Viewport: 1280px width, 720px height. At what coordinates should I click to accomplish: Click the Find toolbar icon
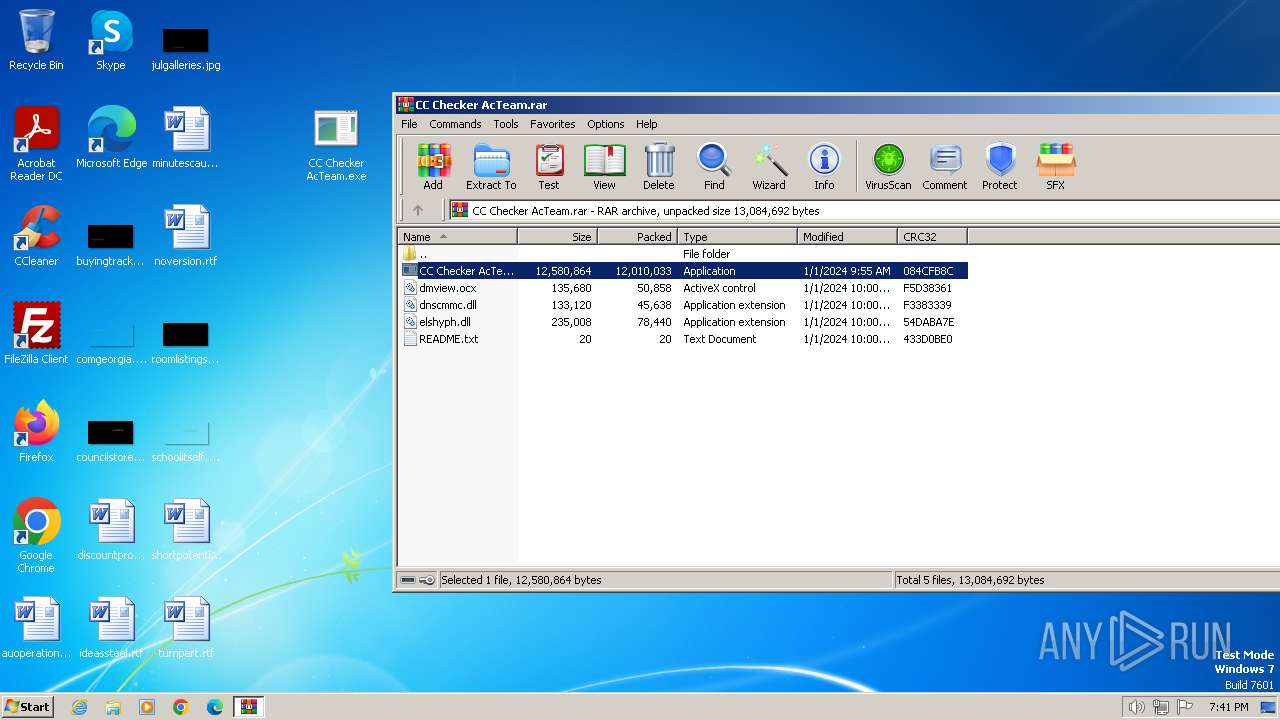tap(714, 166)
